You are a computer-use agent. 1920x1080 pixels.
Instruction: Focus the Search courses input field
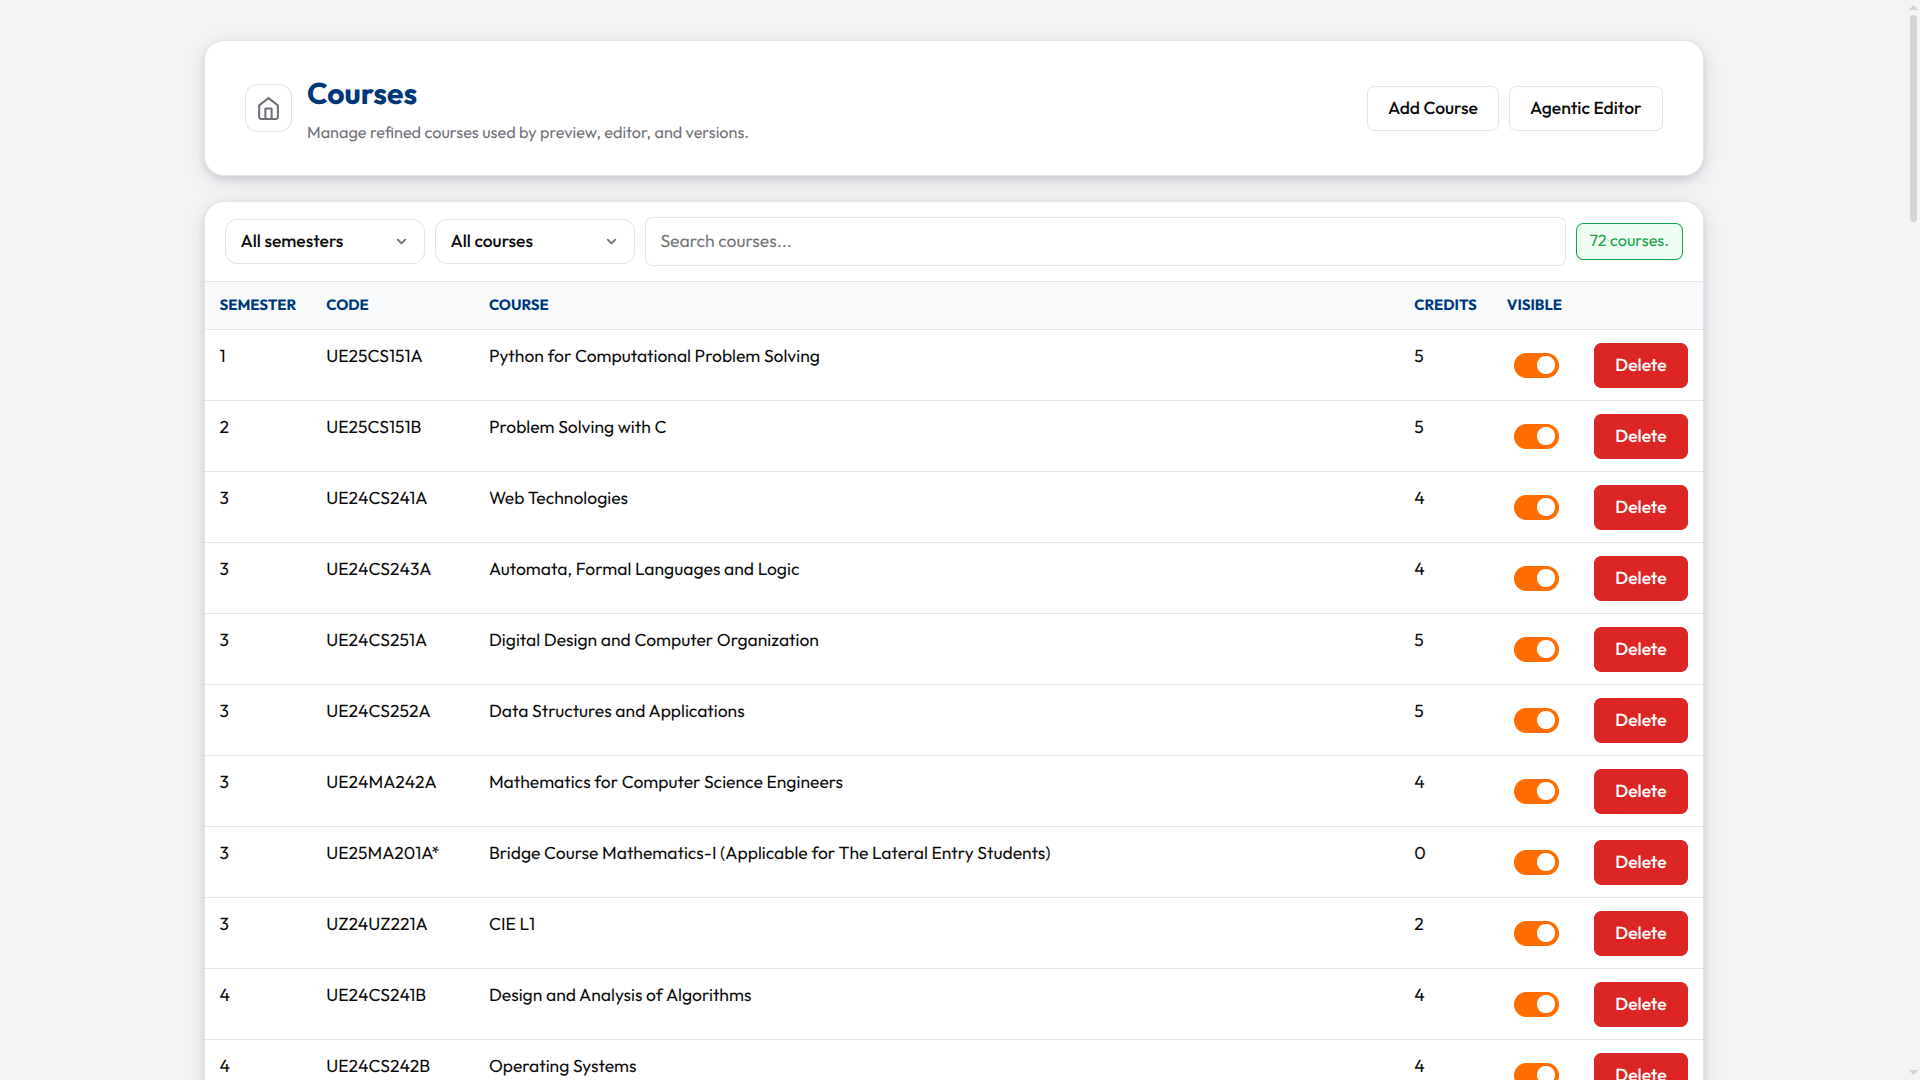[x=1105, y=241]
